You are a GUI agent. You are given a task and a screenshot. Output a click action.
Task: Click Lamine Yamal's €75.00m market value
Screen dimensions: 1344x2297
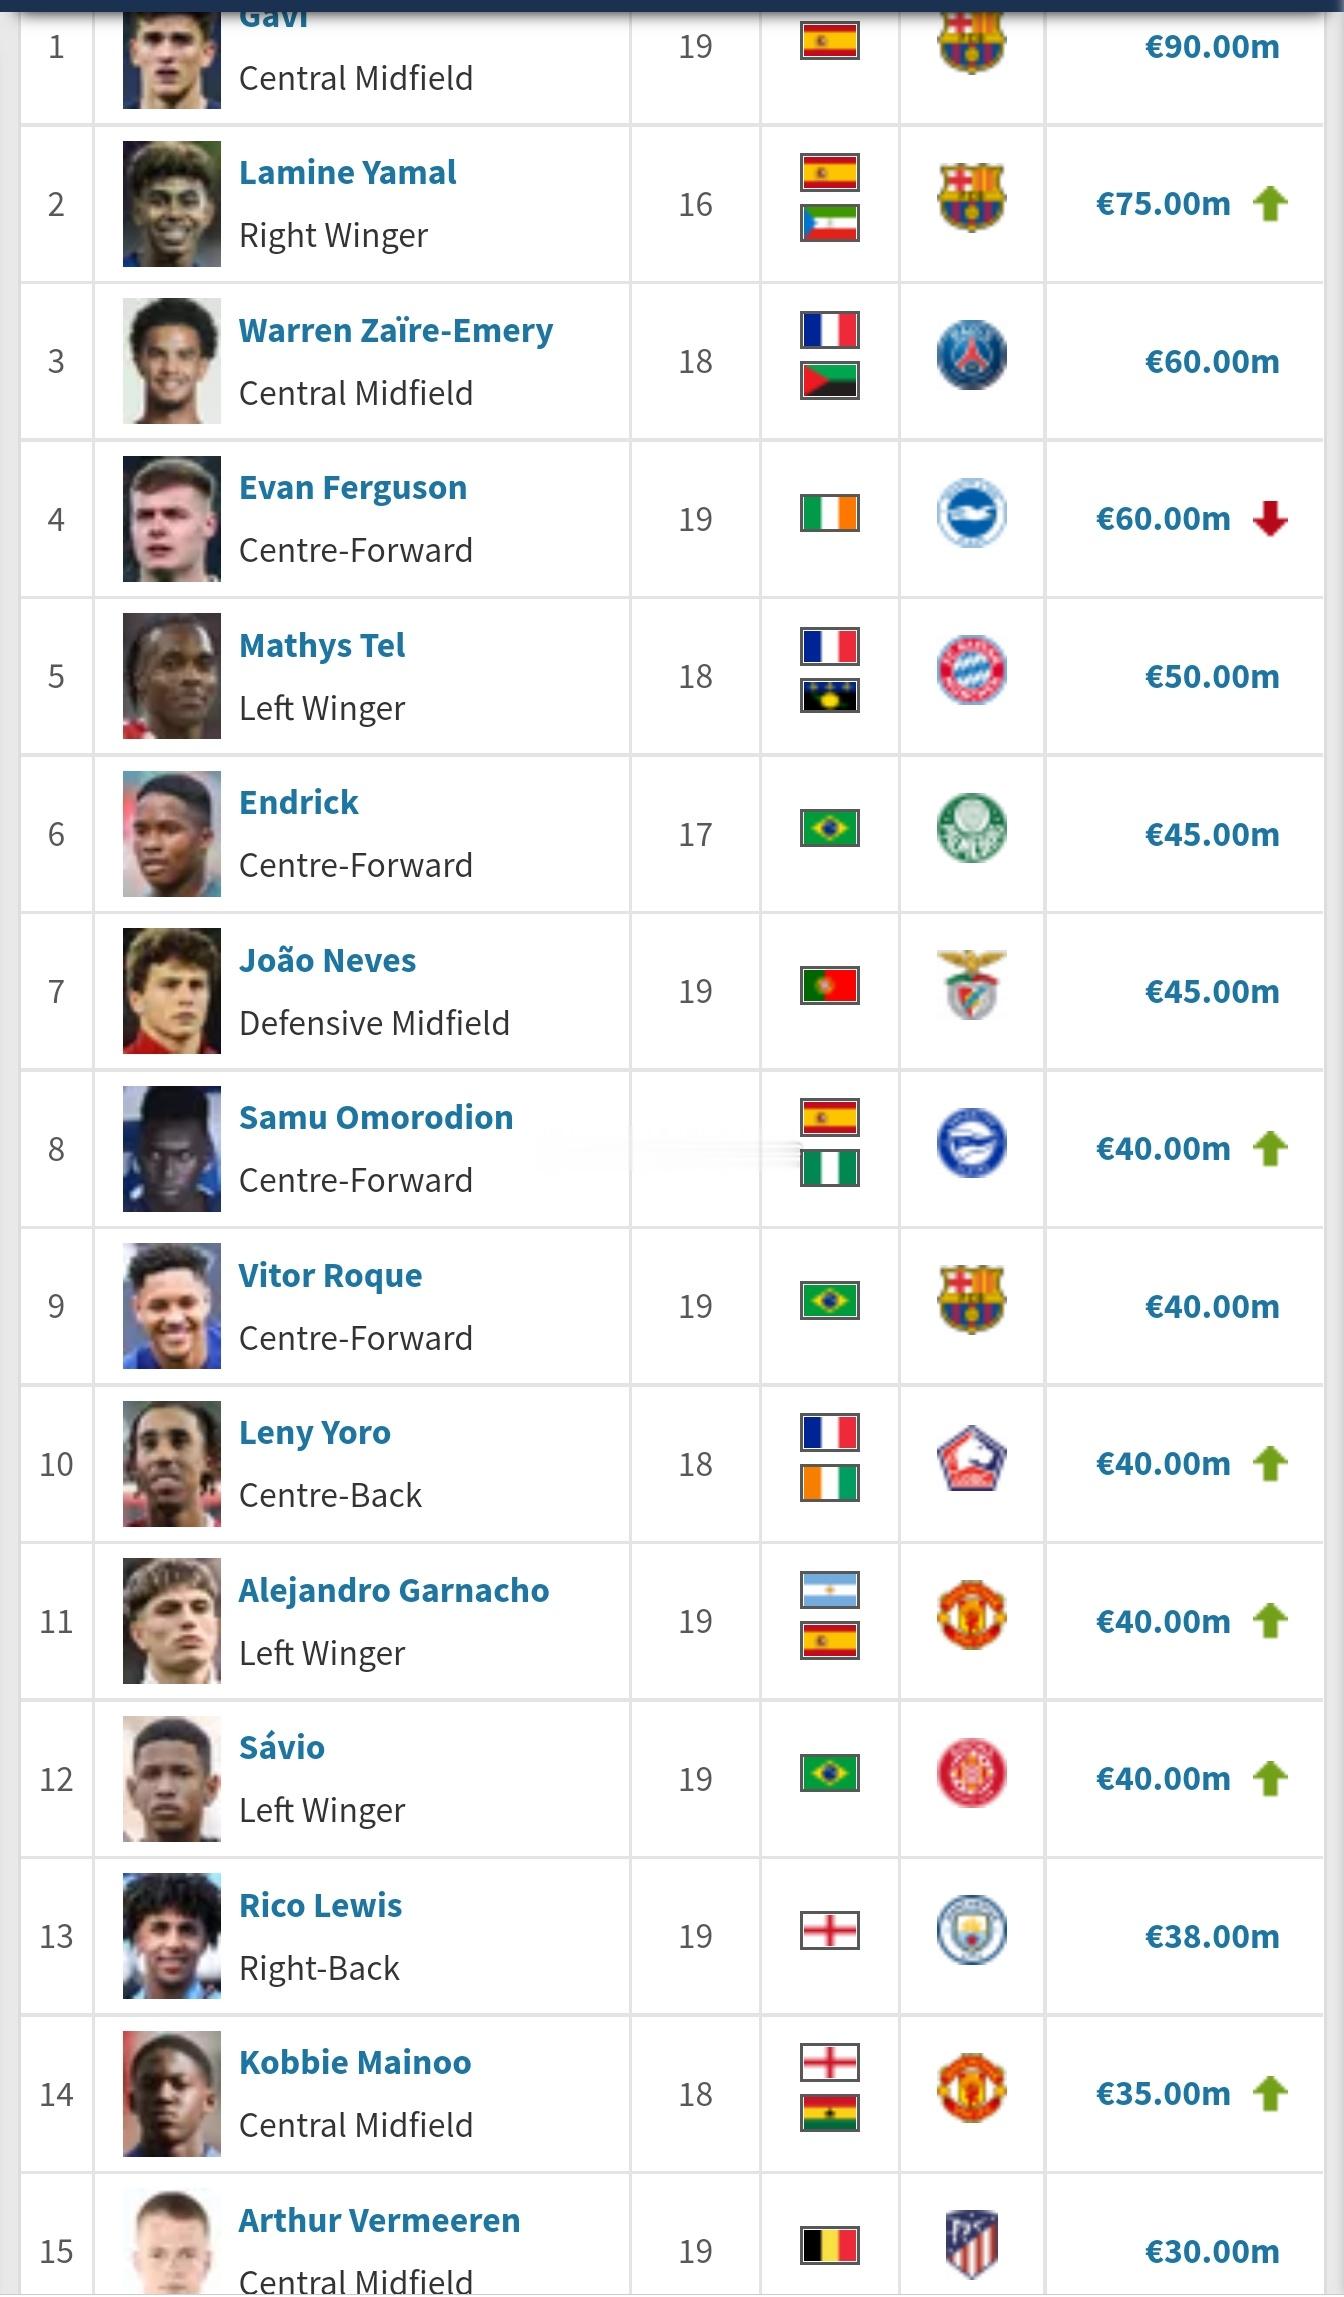[1163, 204]
